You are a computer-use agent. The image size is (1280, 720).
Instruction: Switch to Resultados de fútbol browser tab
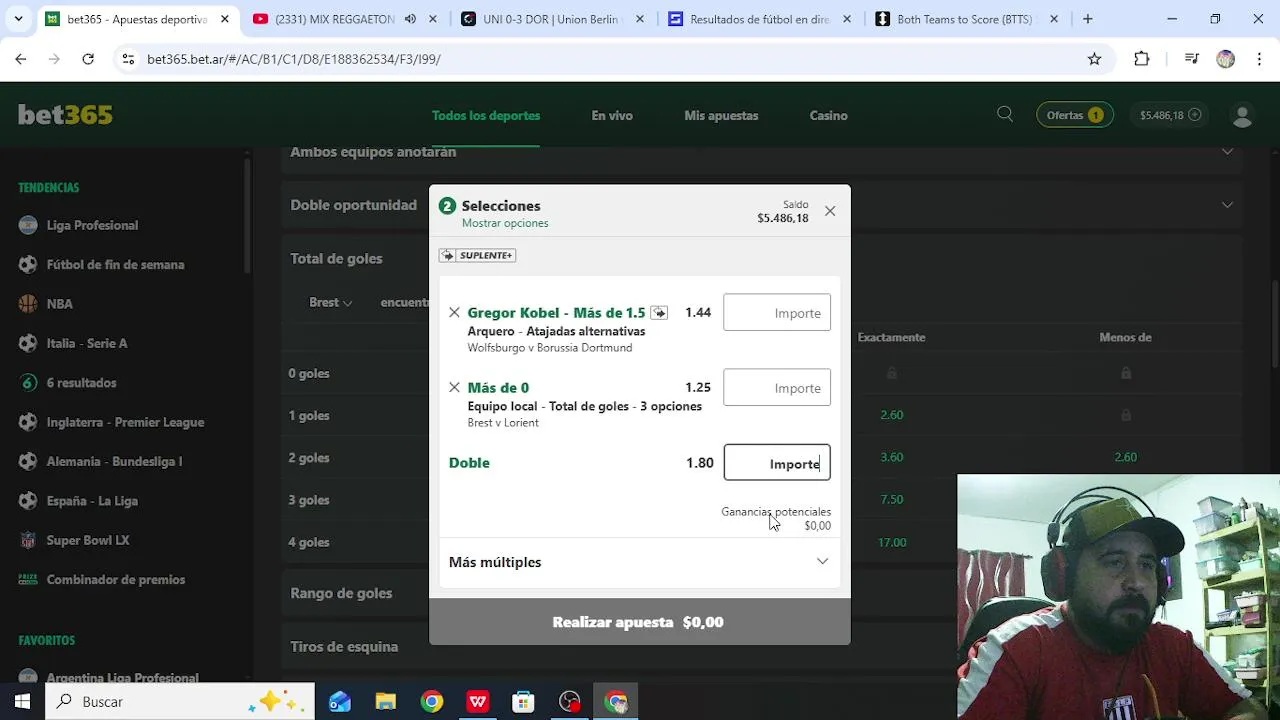(759, 19)
